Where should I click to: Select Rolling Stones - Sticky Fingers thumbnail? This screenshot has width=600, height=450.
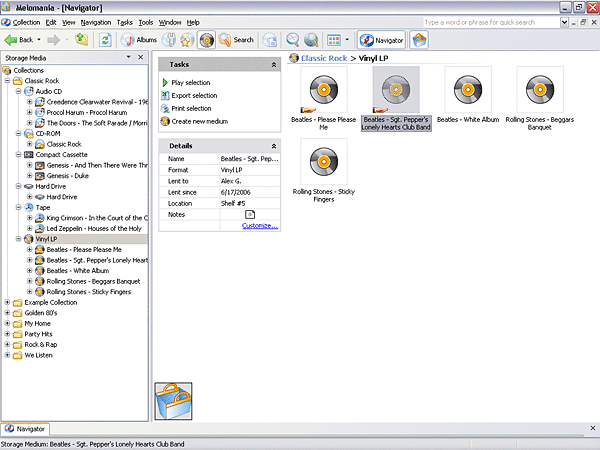point(324,162)
